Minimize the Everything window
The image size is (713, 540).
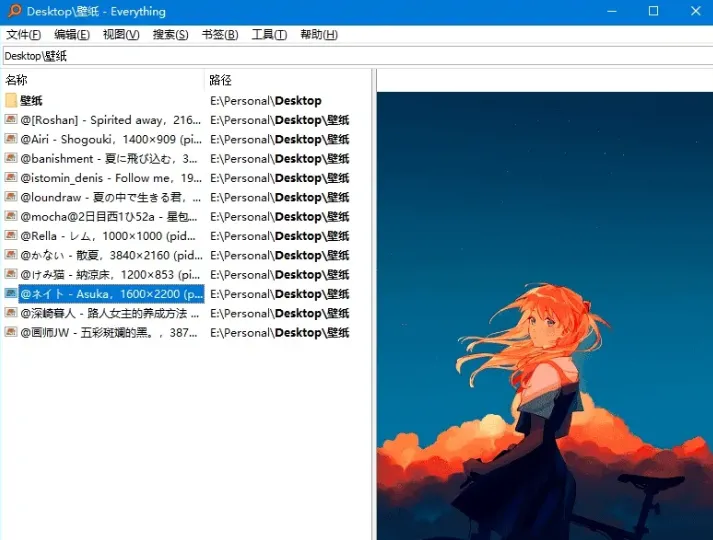click(x=612, y=11)
